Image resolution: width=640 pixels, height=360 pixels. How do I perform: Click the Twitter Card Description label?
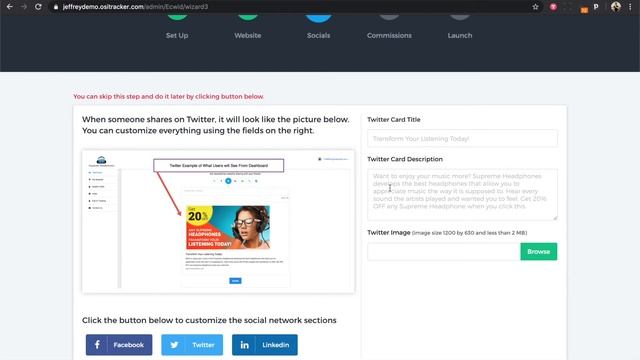click(404, 159)
